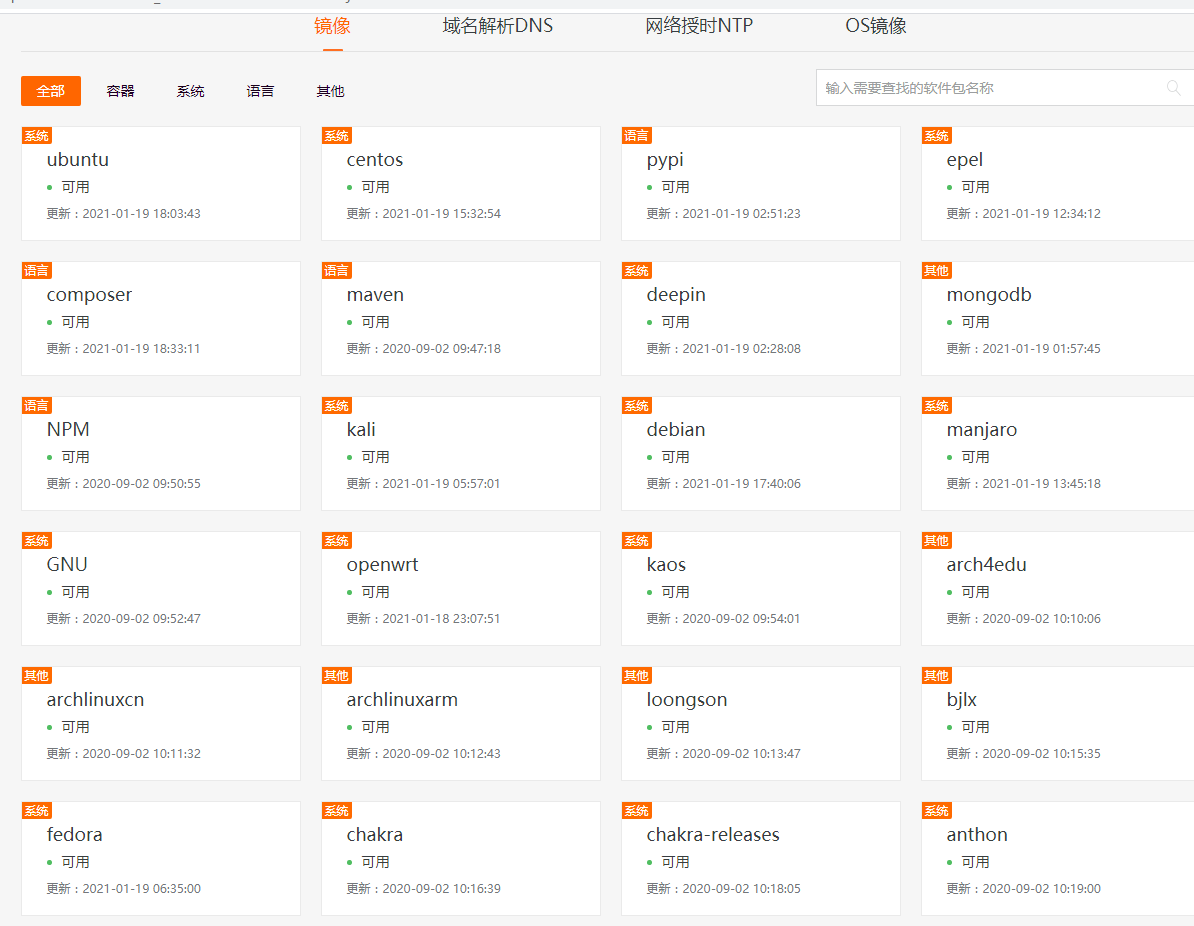Open the centos mirror card

(461, 184)
